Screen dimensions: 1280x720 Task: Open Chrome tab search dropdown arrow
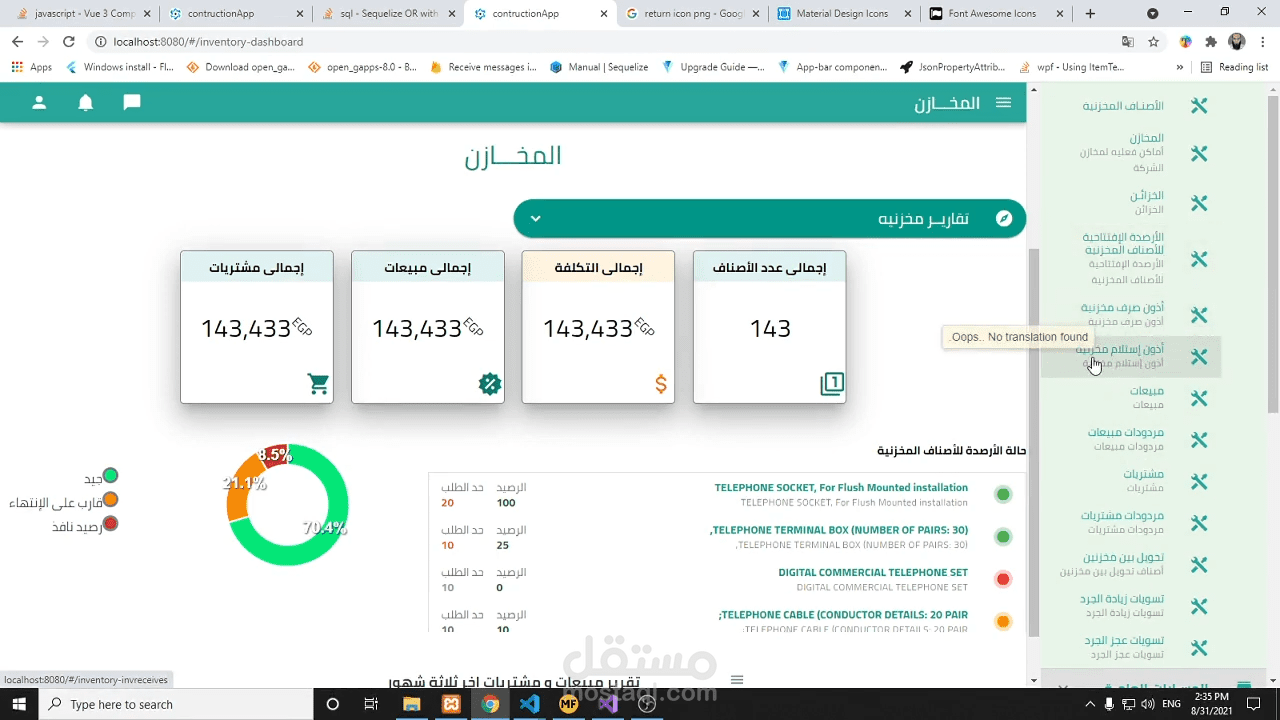tap(1153, 14)
